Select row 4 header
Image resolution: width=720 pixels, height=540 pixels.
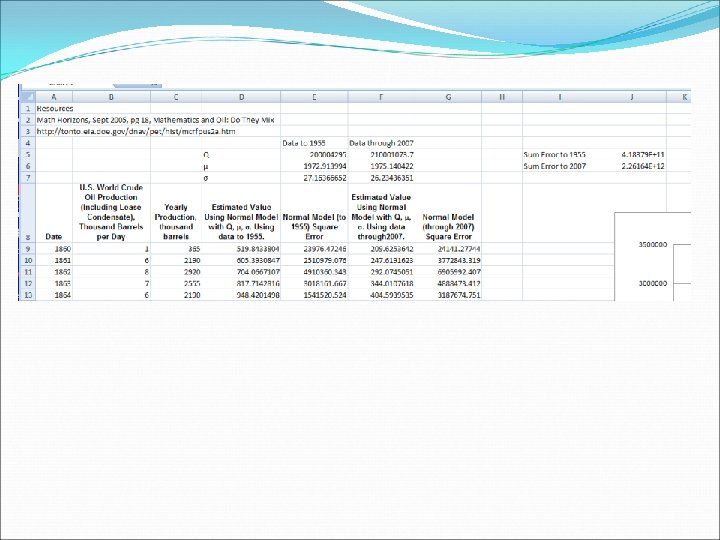[x=28, y=143]
